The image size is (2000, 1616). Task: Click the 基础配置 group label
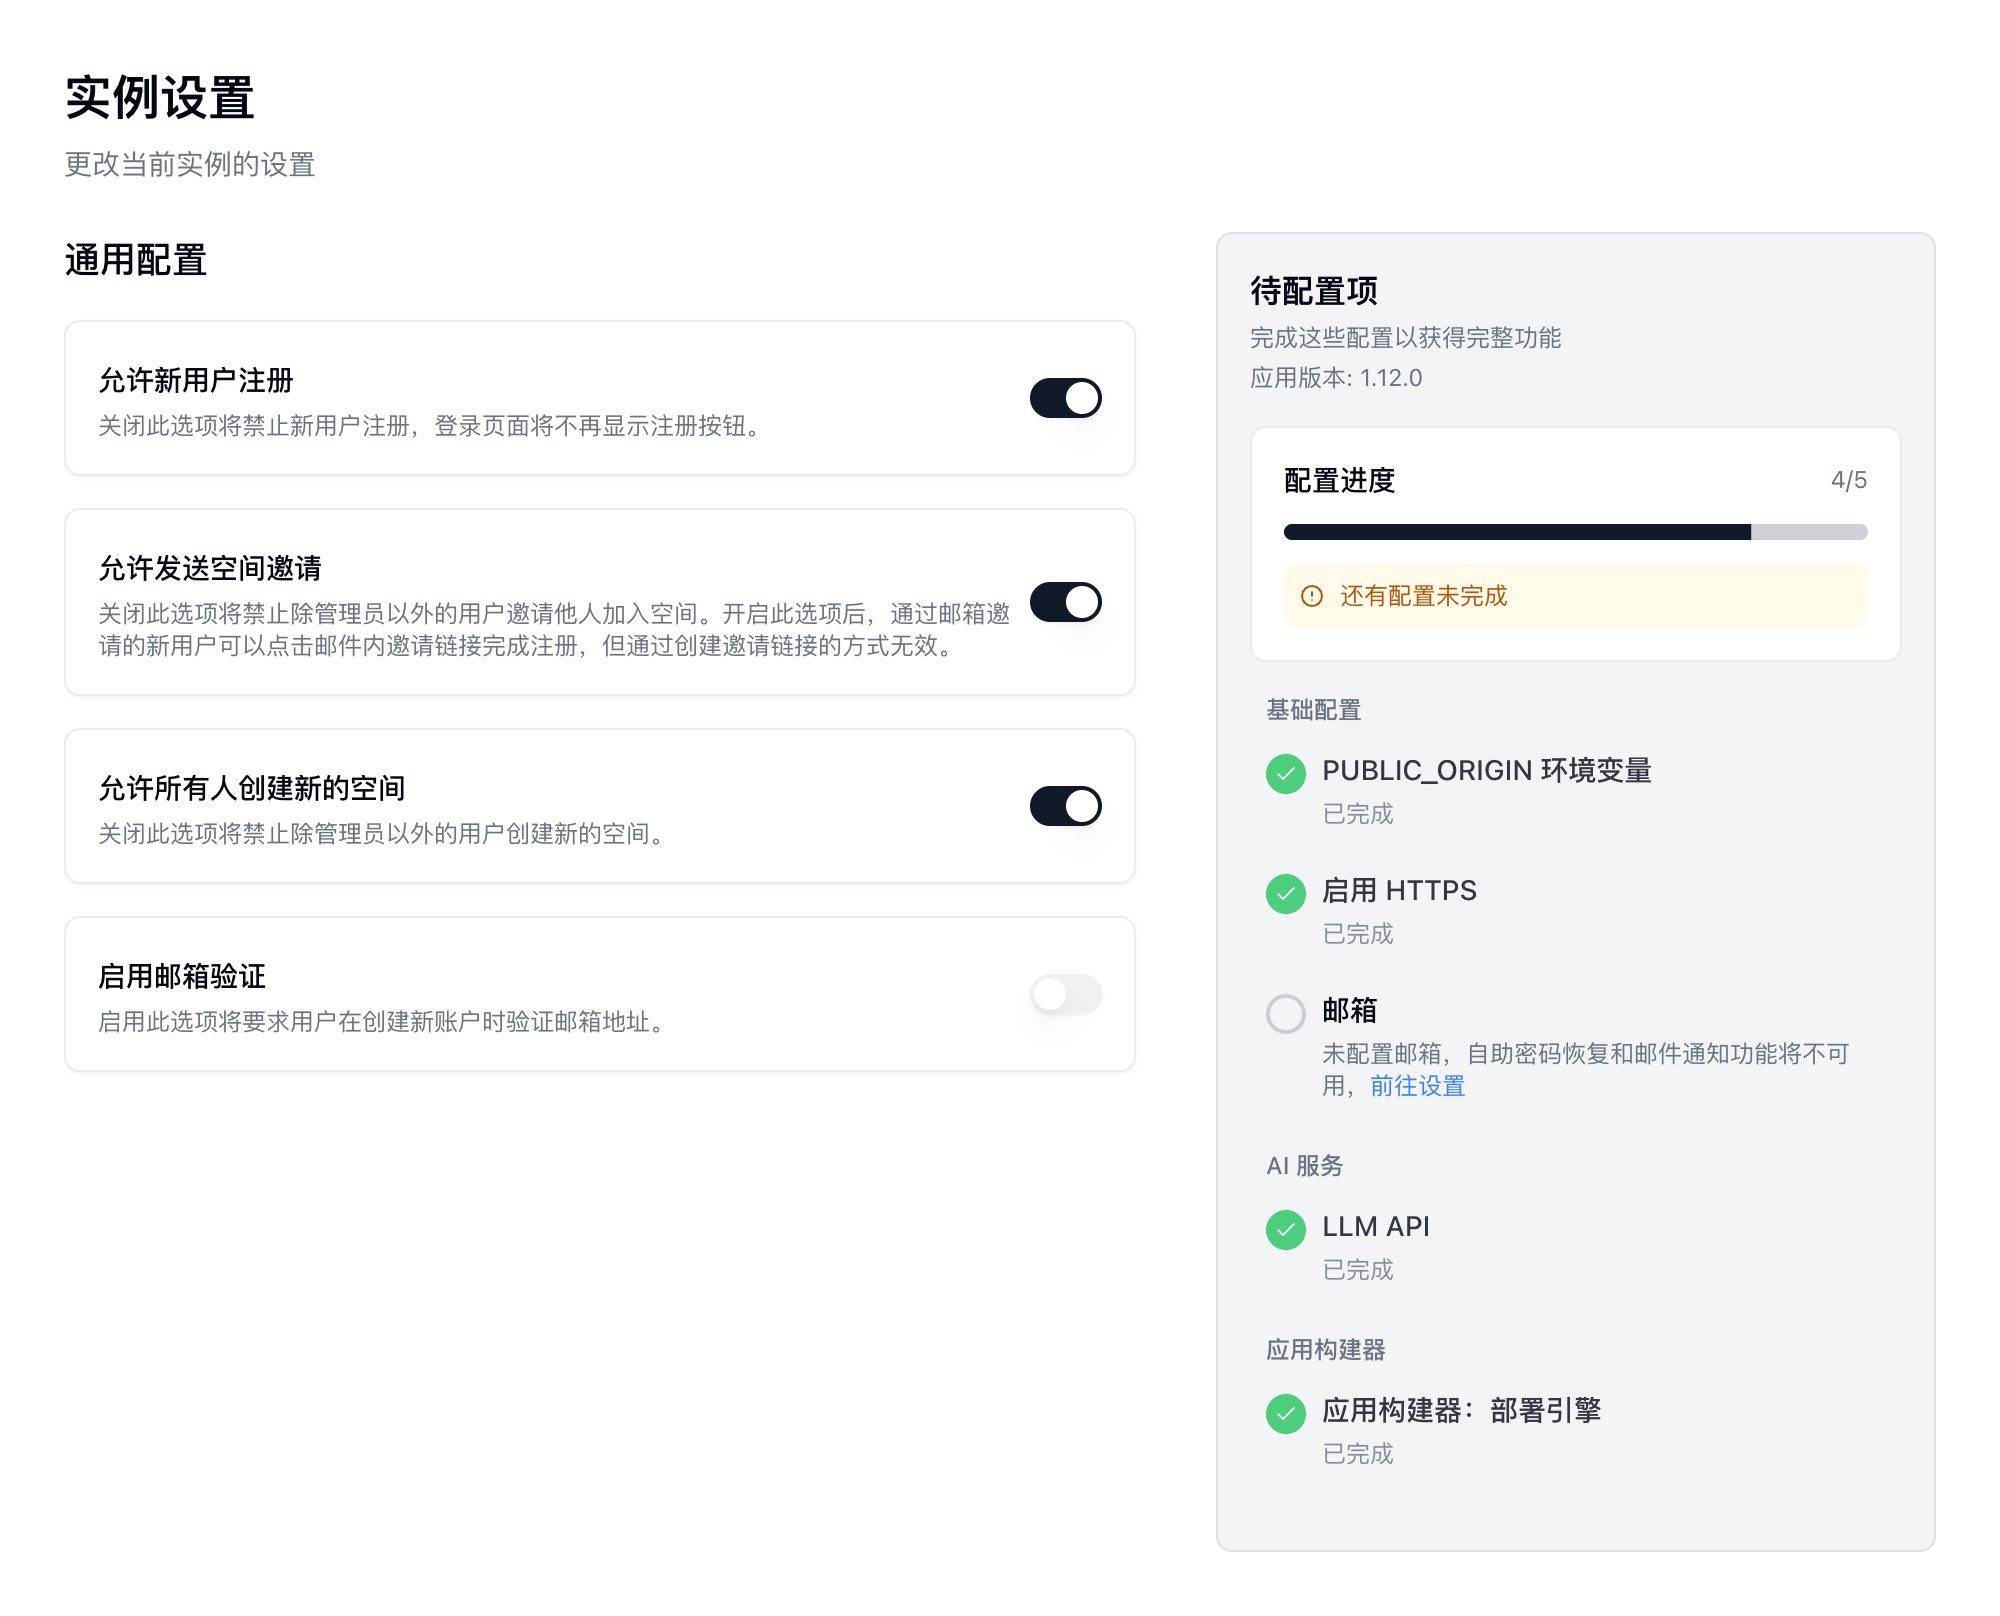[x=1314, y=710]
